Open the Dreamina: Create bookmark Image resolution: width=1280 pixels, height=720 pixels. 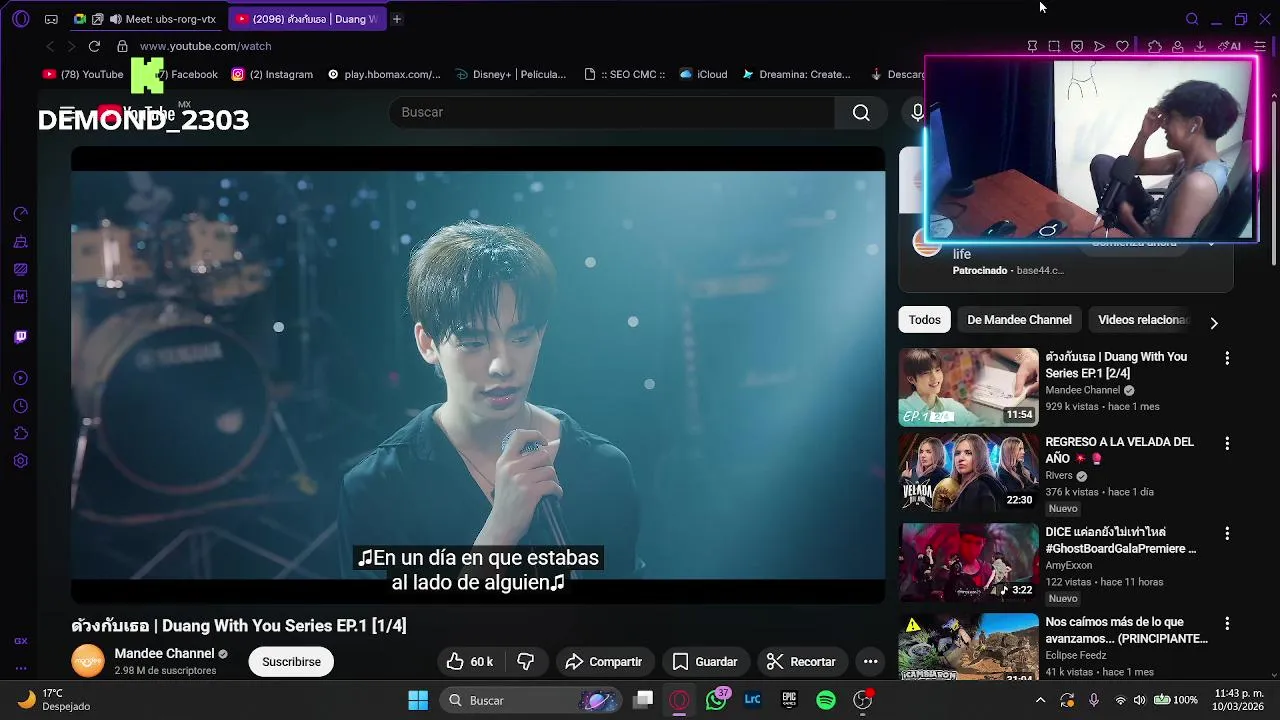[797, 74]
